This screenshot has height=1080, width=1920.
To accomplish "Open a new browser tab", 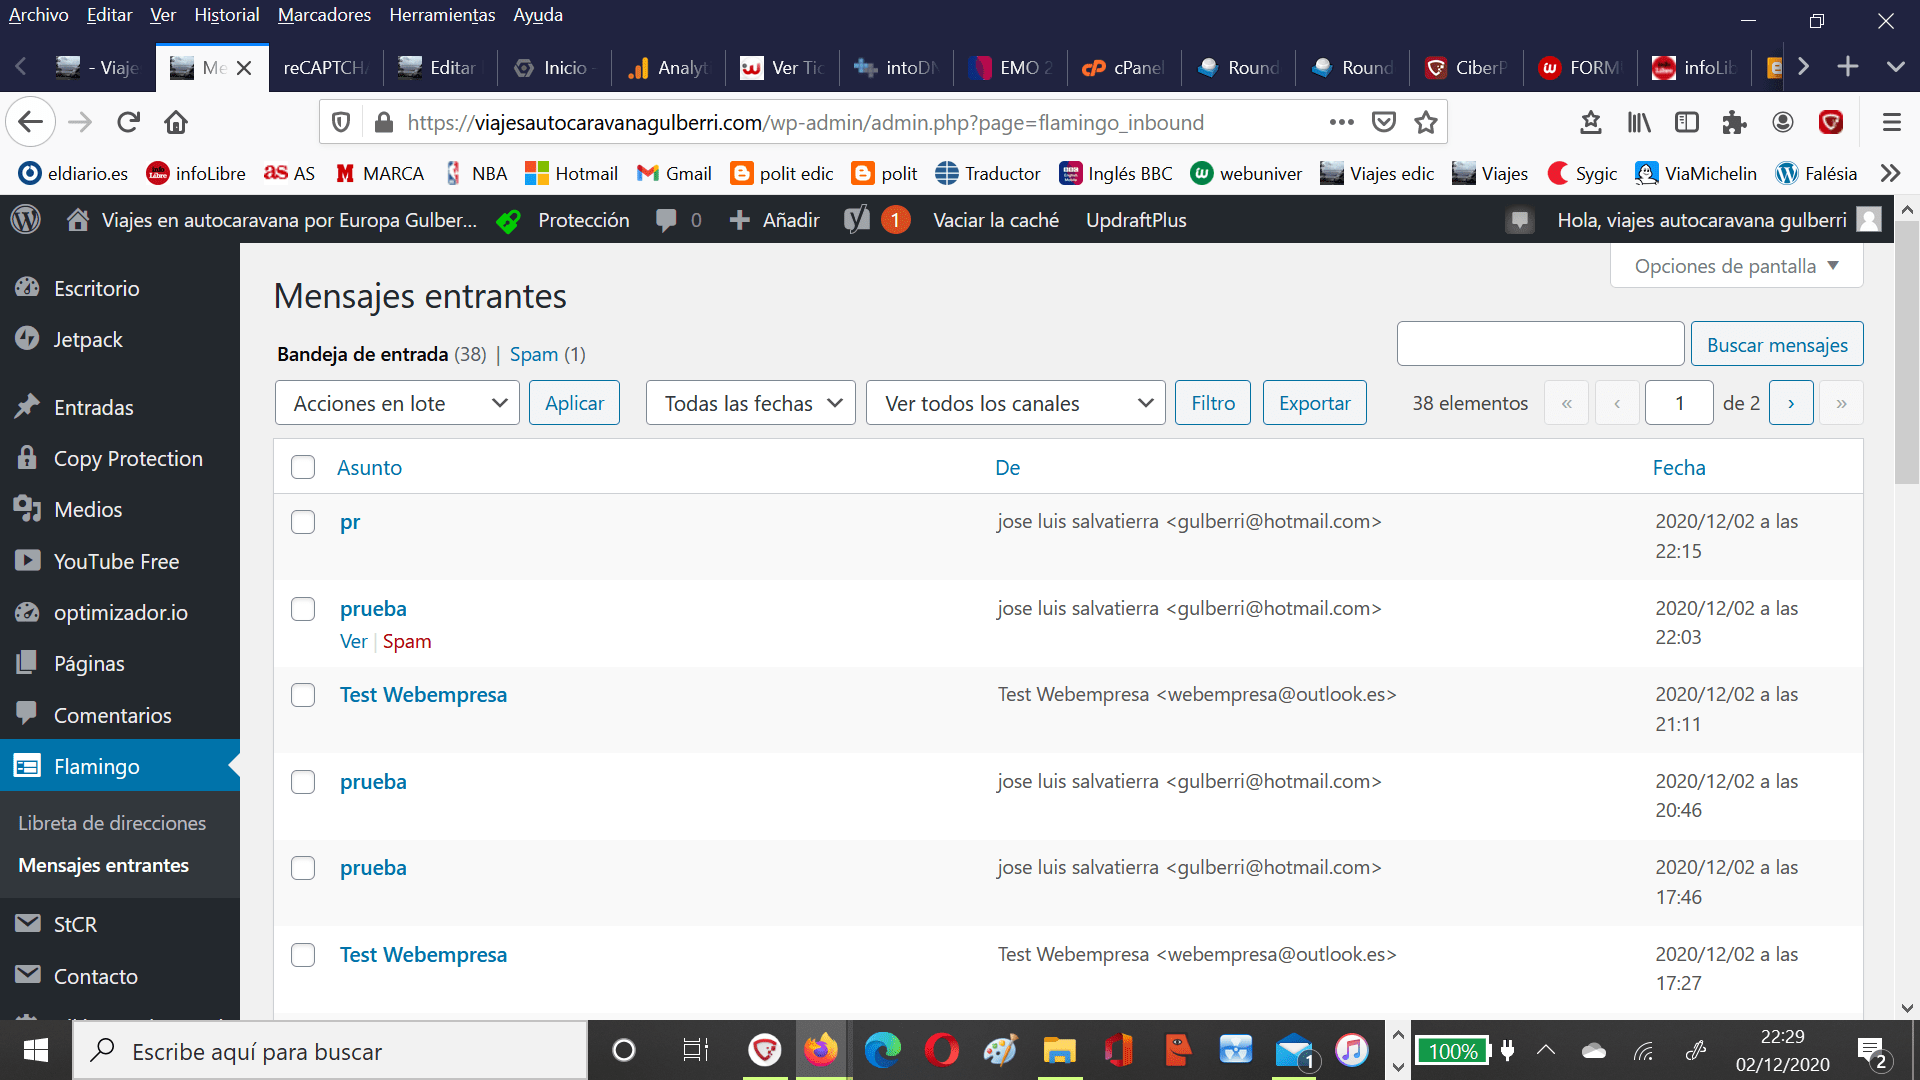I will point(1848,67).
